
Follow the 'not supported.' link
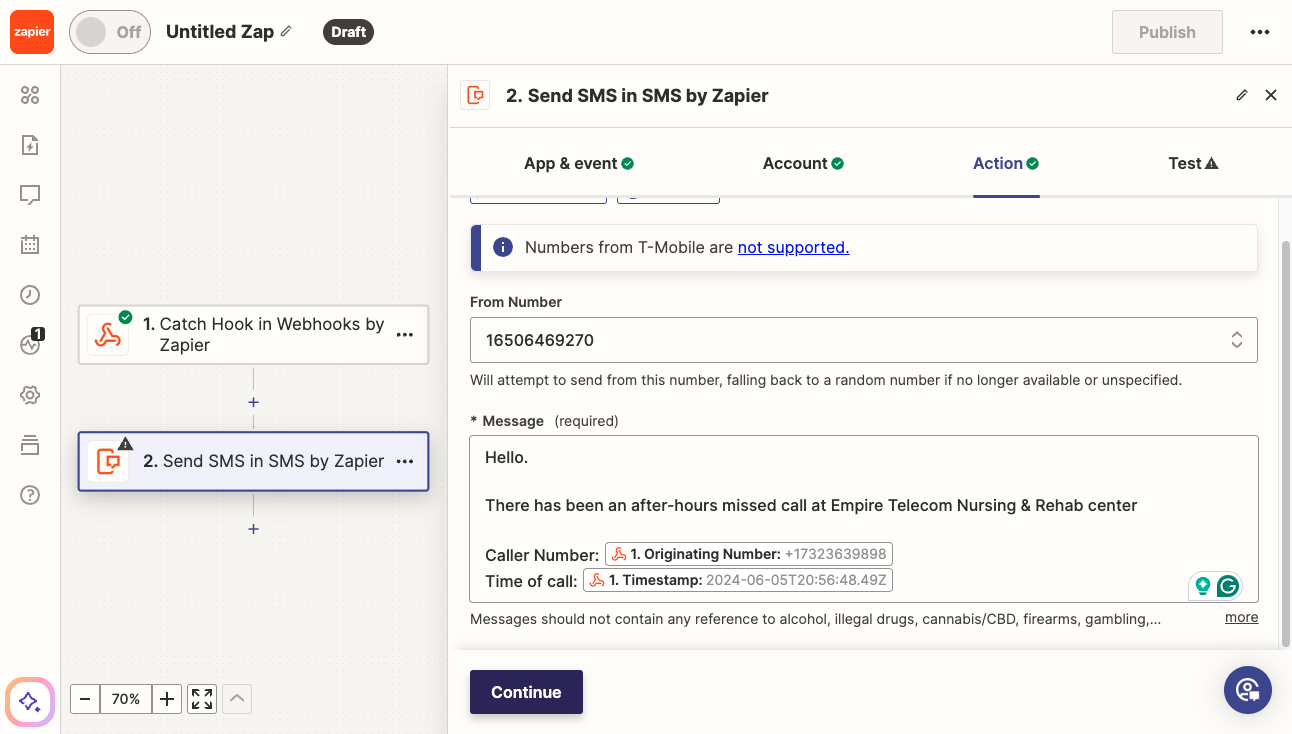tap(793, 247)
